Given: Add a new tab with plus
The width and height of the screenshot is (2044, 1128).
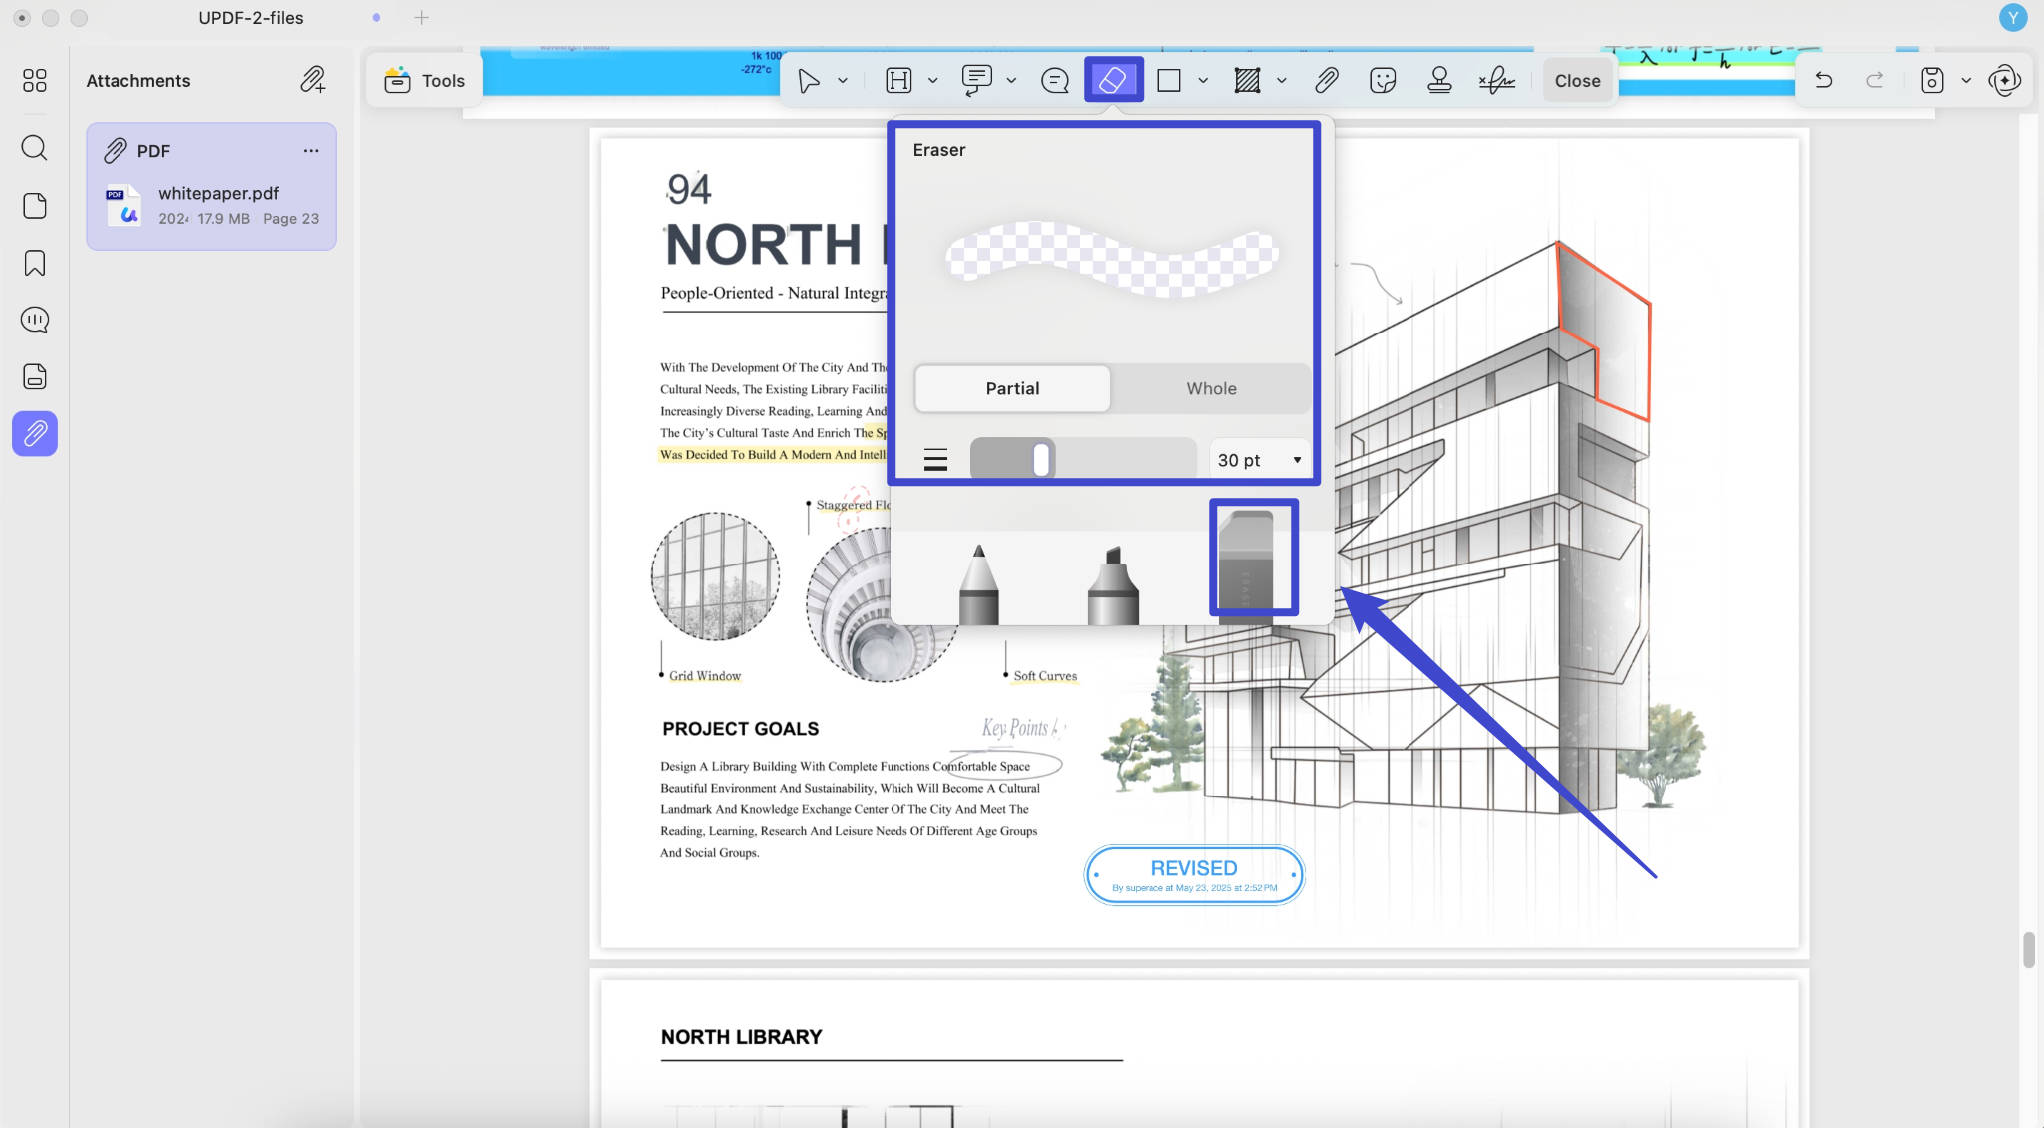Looking at the screenshot, I should click(x=421, y=17).
